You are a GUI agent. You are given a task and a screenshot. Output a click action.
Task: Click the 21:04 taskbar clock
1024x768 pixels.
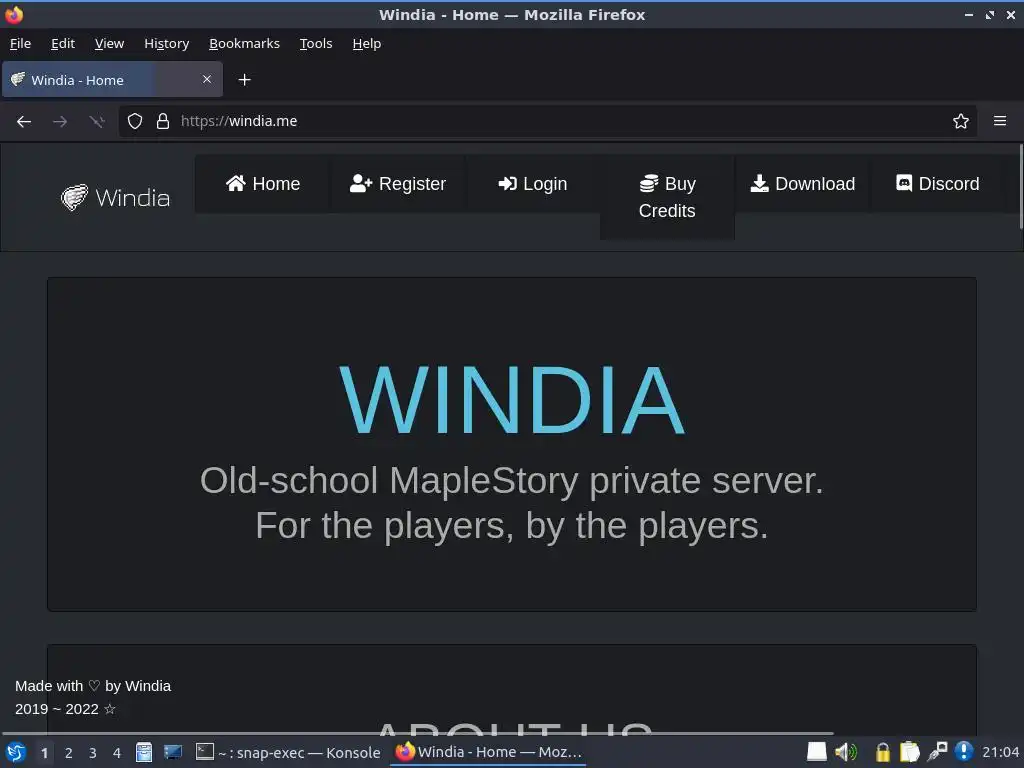click(x=1000, y=752)
